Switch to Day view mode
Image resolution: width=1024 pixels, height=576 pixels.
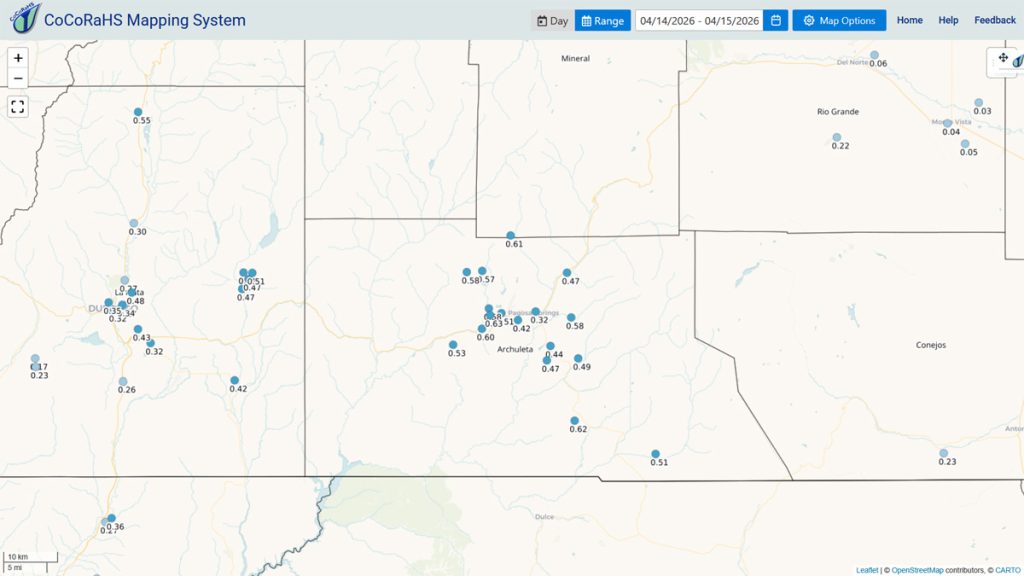552,20
